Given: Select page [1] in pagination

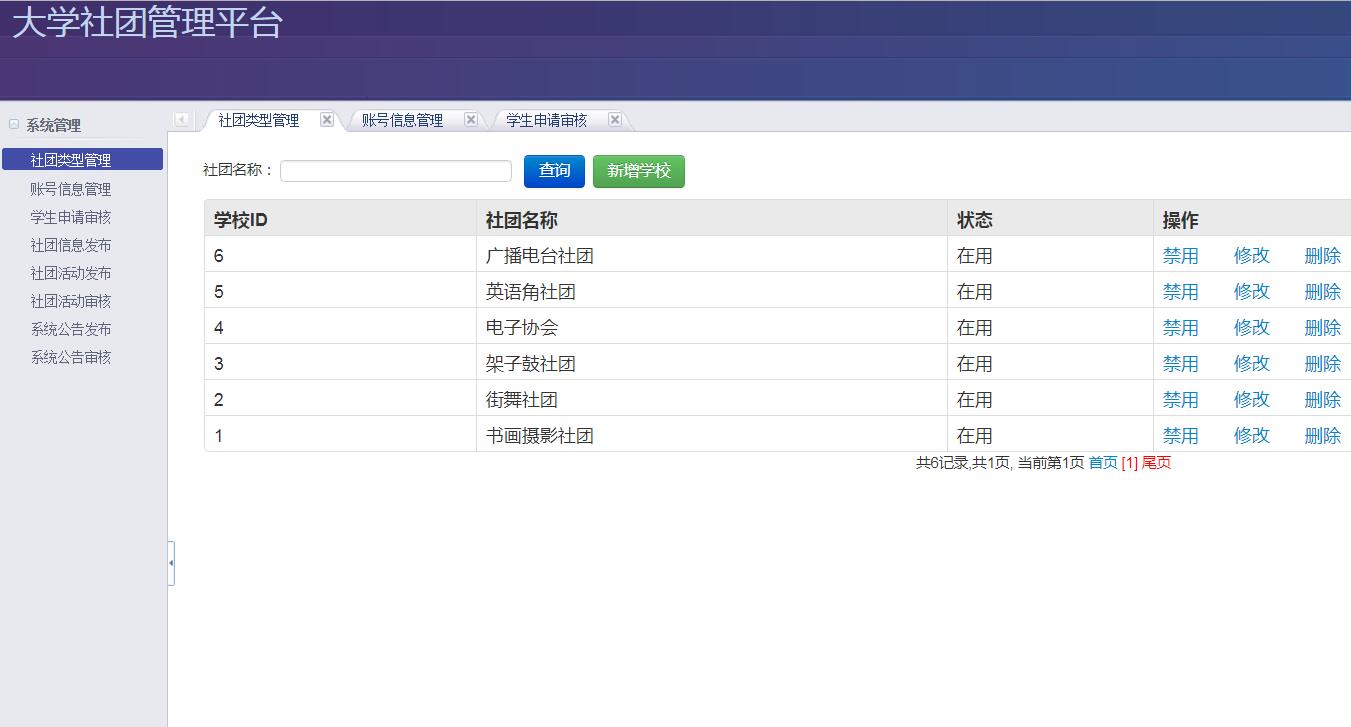Looking at the screenshot, I should pyautogui.click(x=1129, y=463).
